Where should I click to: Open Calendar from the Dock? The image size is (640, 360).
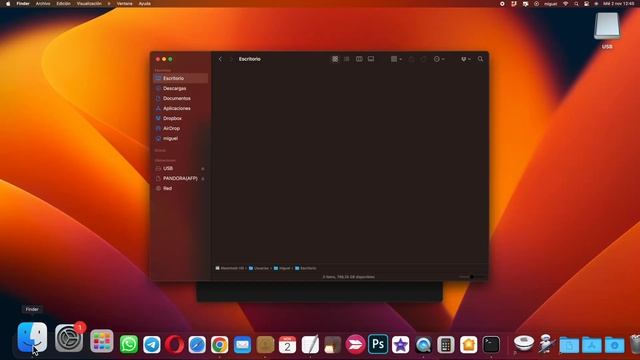click(287, 344)
